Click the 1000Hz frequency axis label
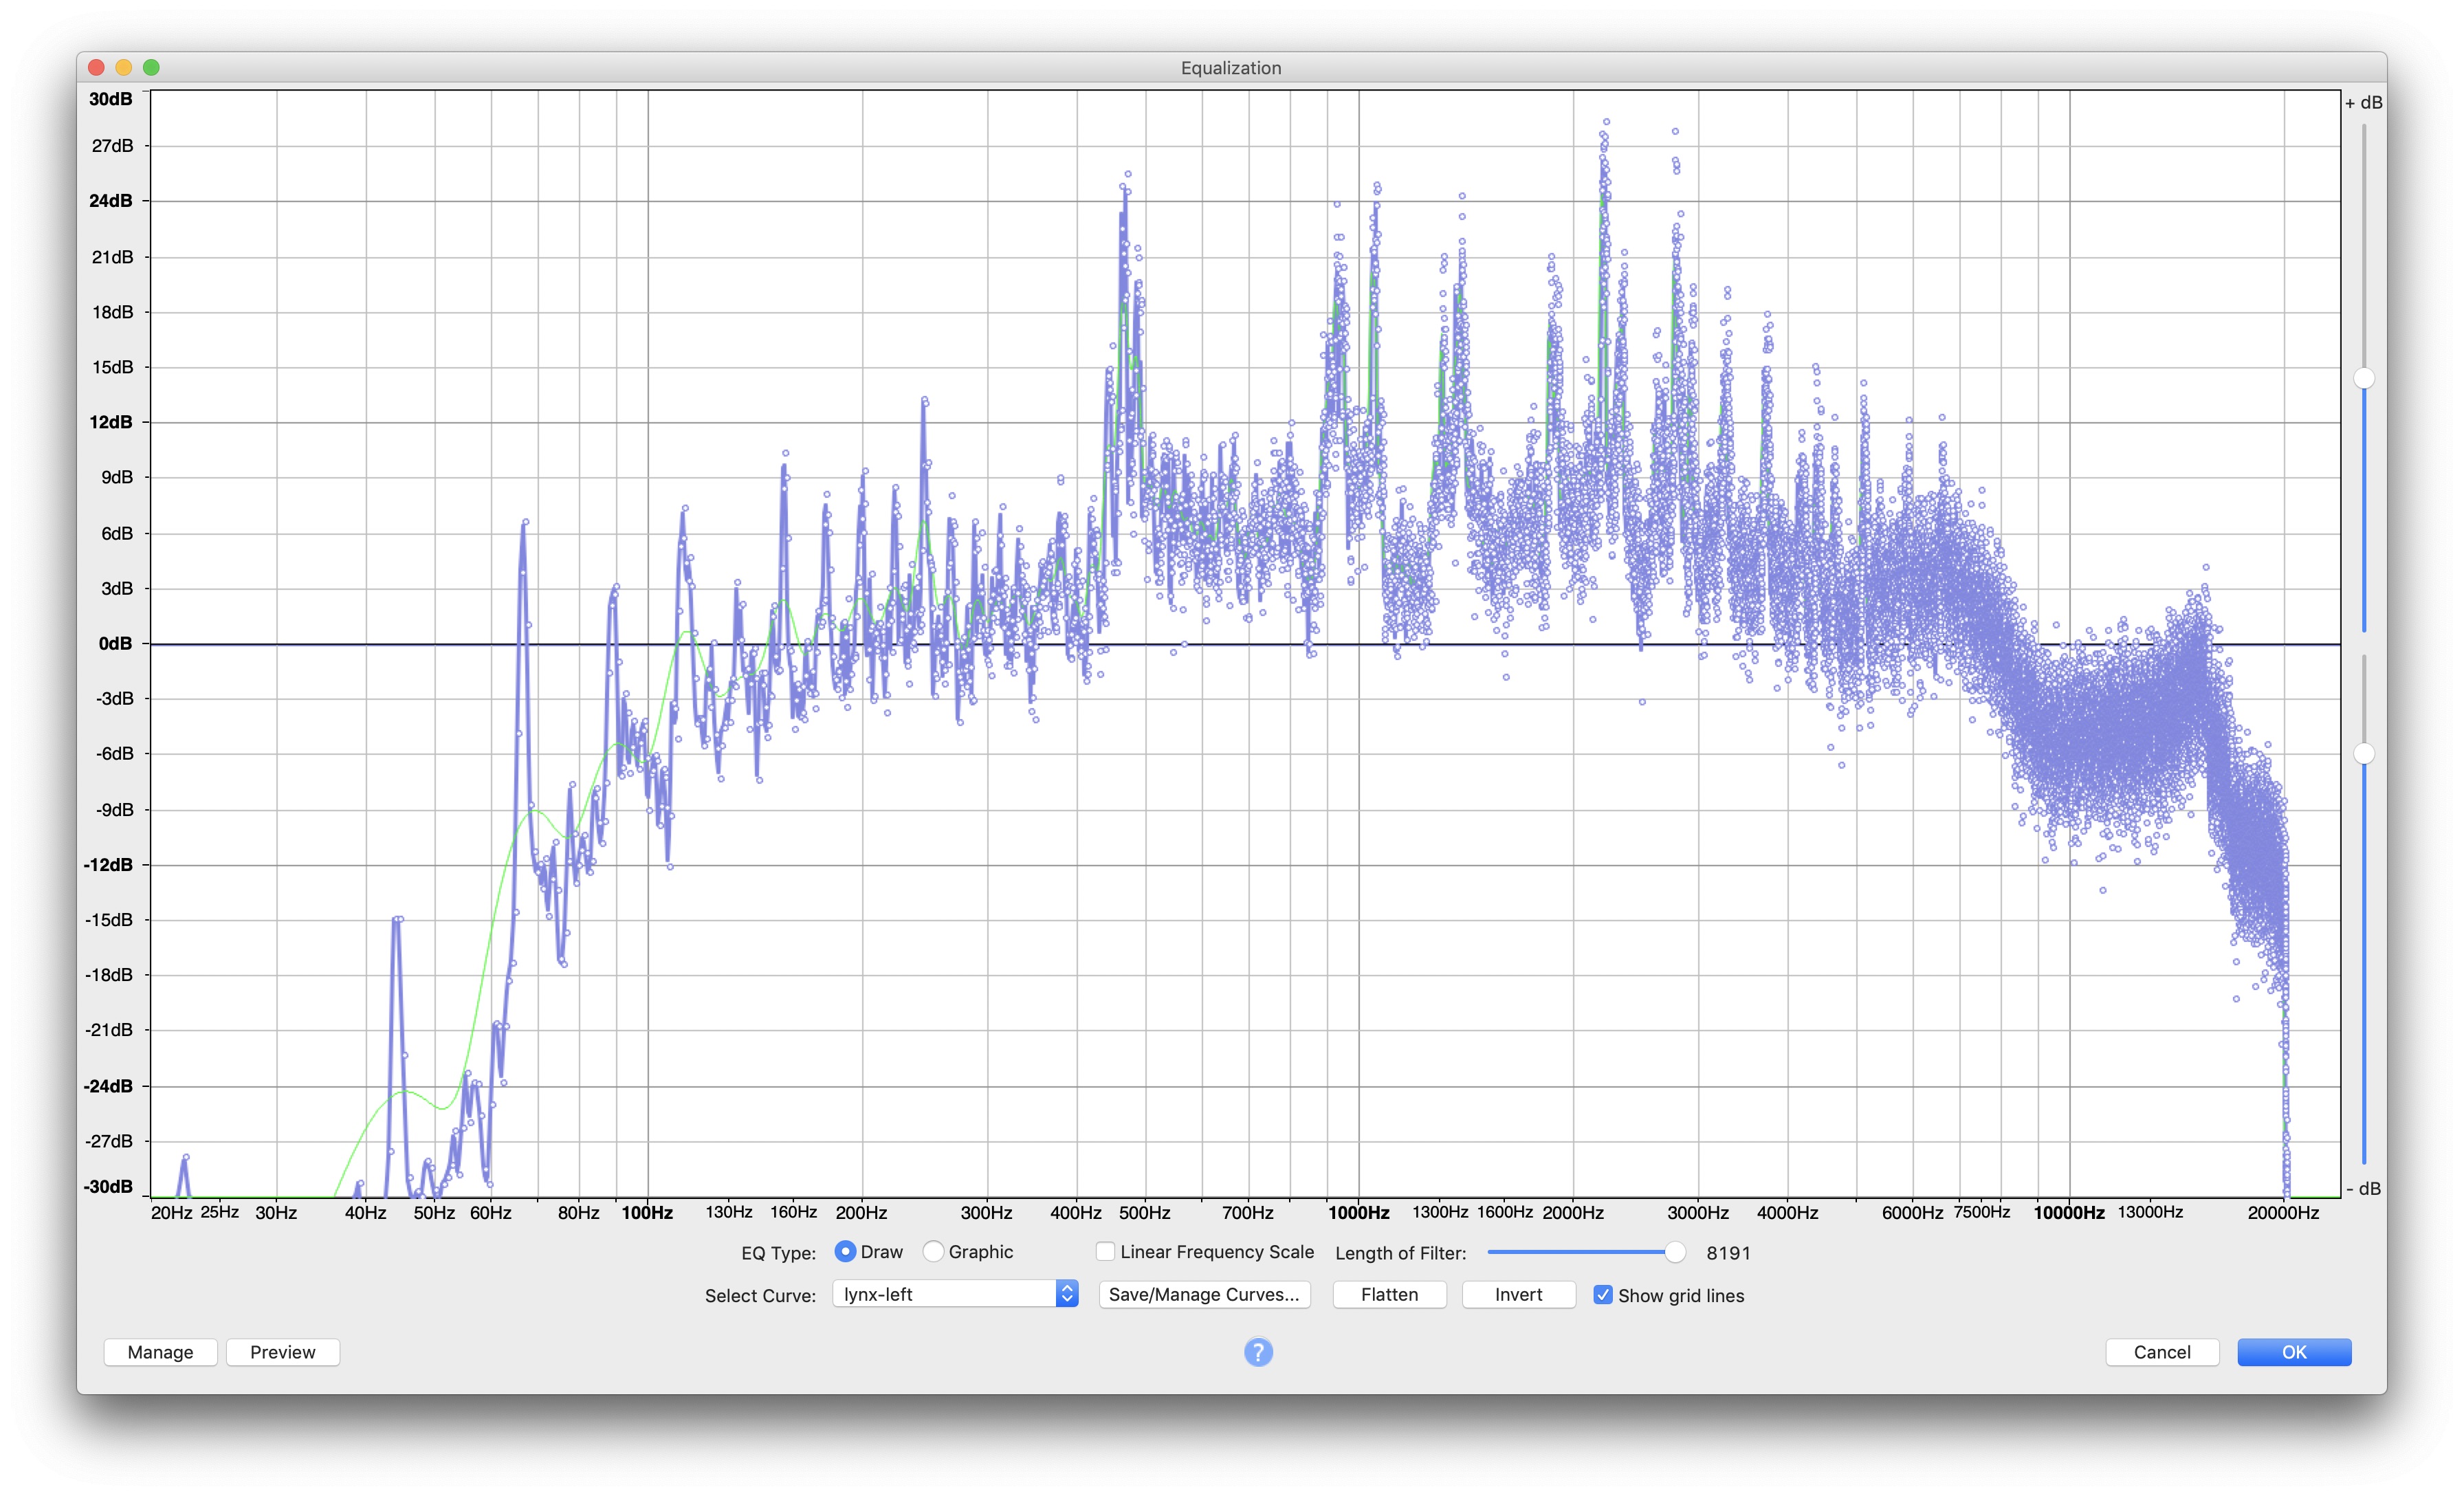The width and height of the screenshot is (2464, 1496). coord(1358,1213)
